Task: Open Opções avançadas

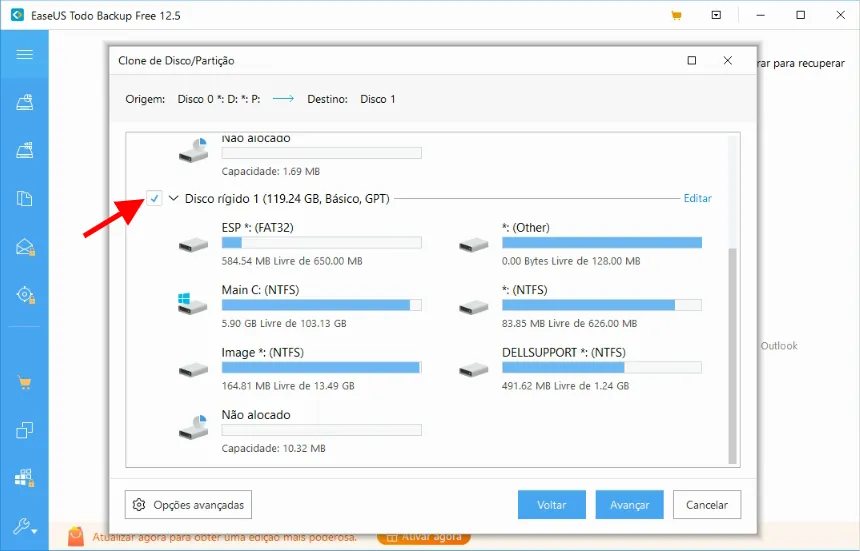Action: click(x=188, y=505)
